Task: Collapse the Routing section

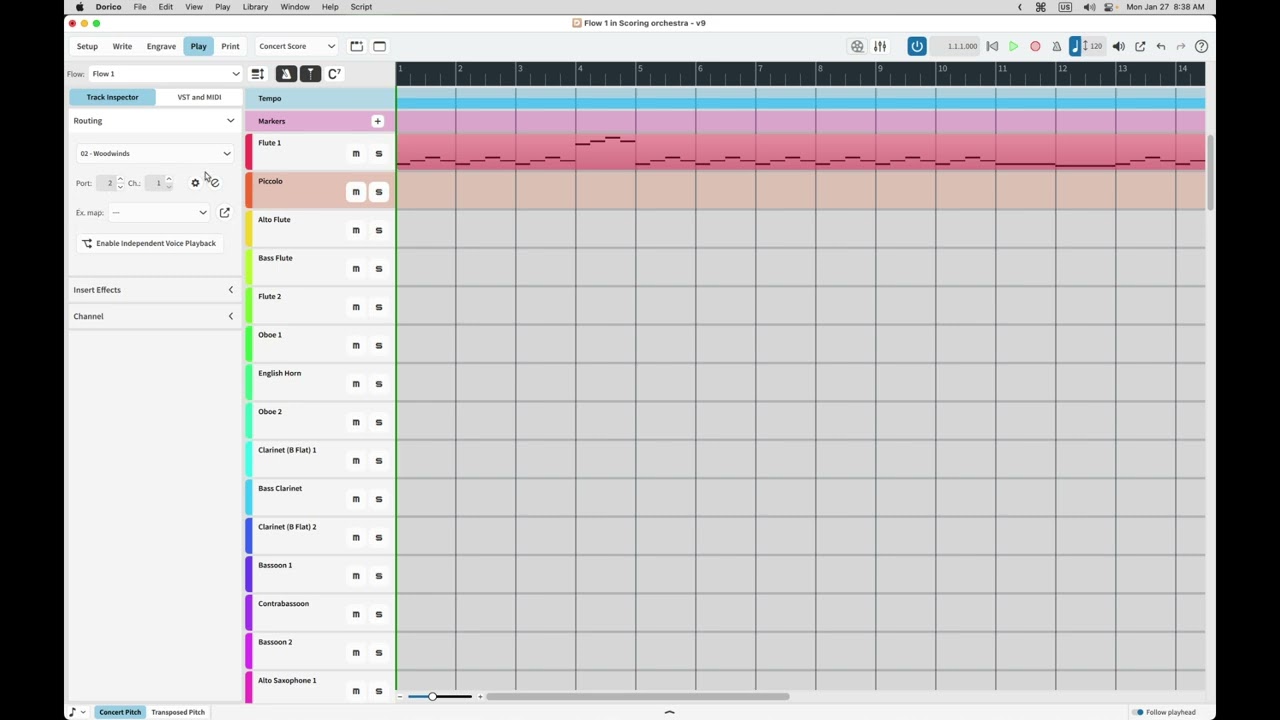Action: [x=153, y=121]
